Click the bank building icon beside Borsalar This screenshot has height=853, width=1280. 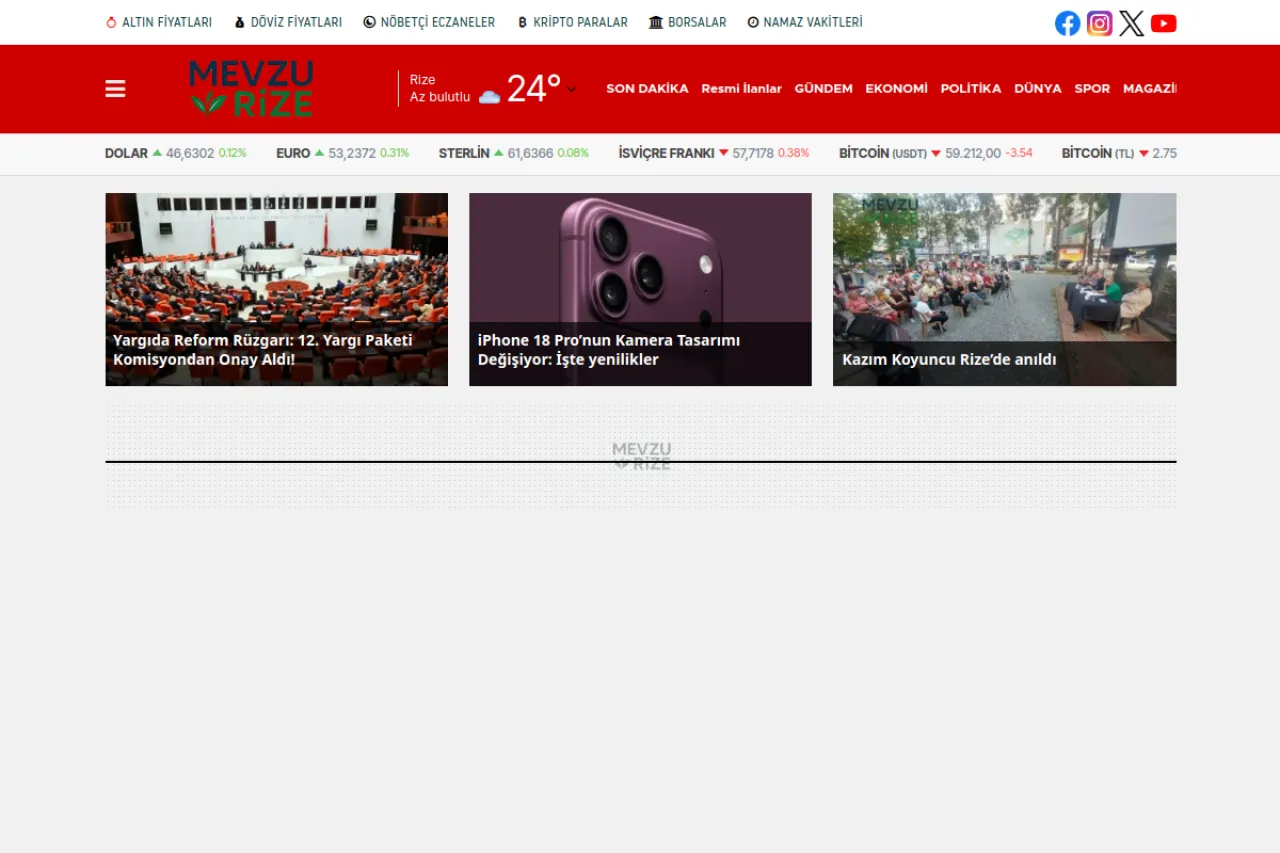click(x=656, y=22)
